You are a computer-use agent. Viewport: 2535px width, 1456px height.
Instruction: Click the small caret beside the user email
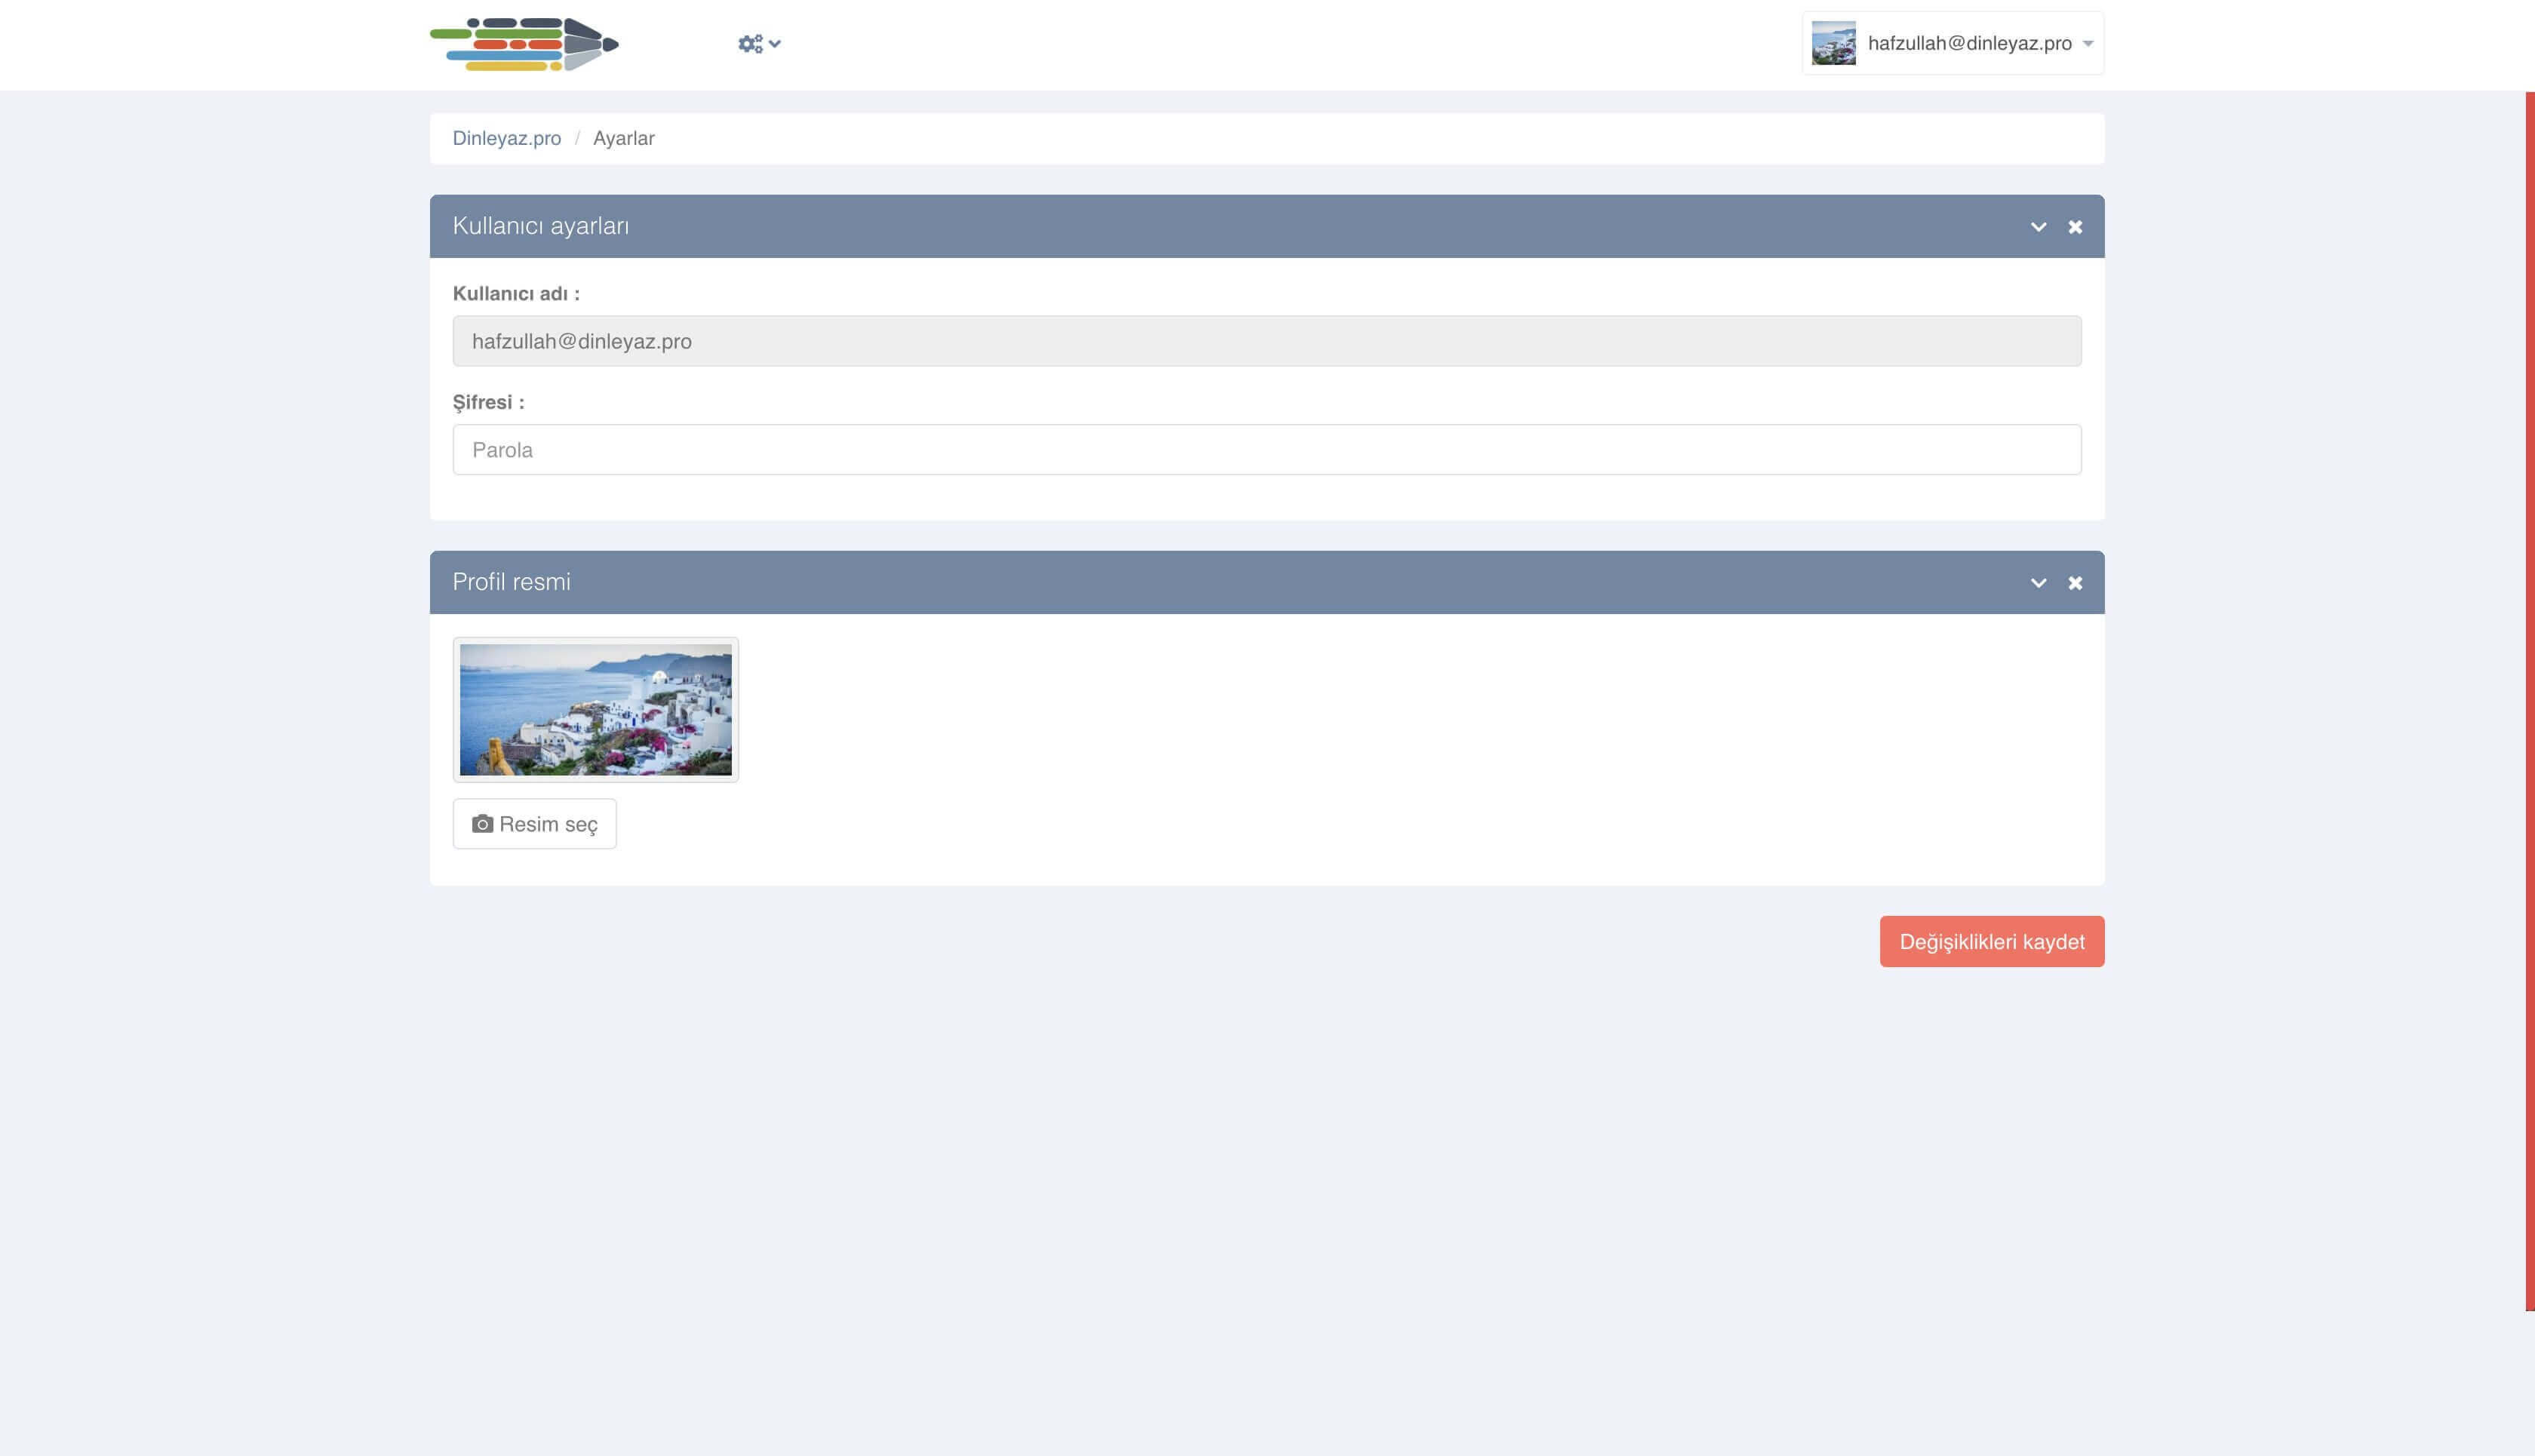pyautogui.click(x=2088, y=44)
